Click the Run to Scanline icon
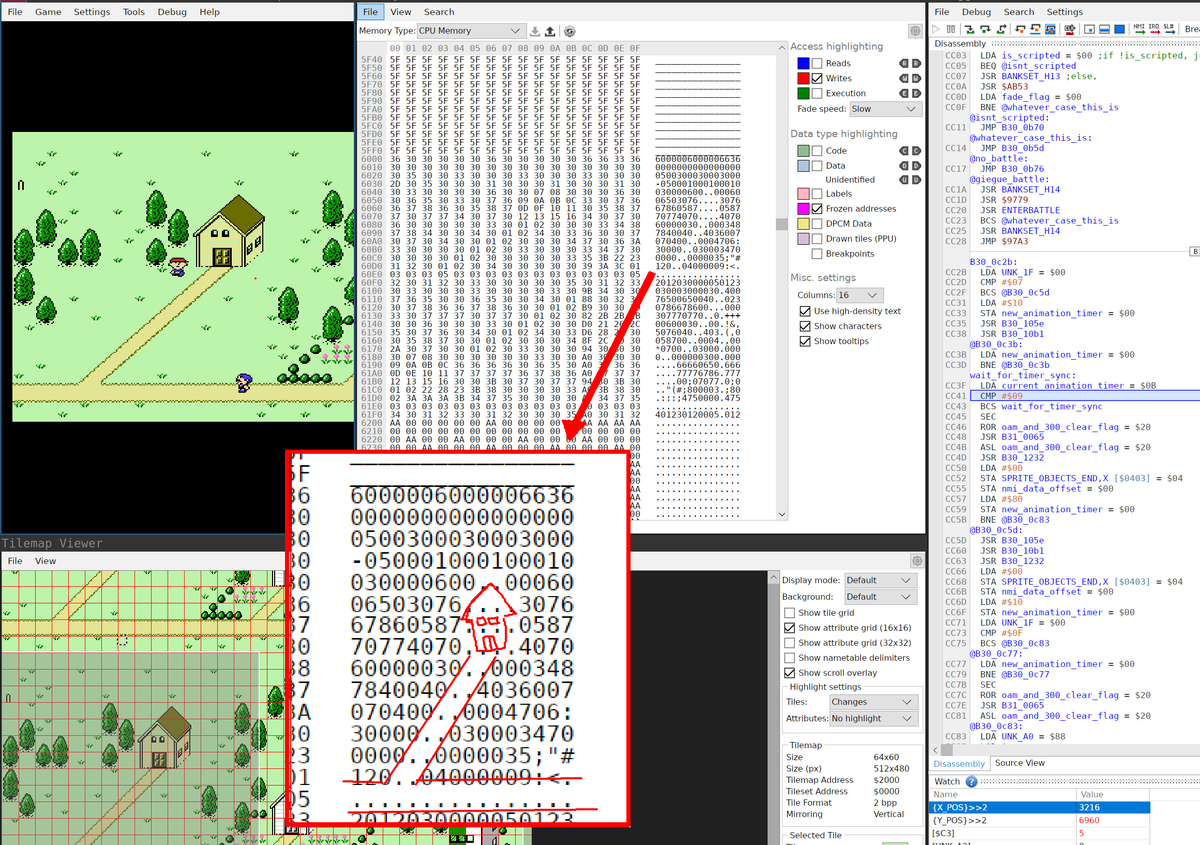The image size is (1200, 845). (1169, 29)
